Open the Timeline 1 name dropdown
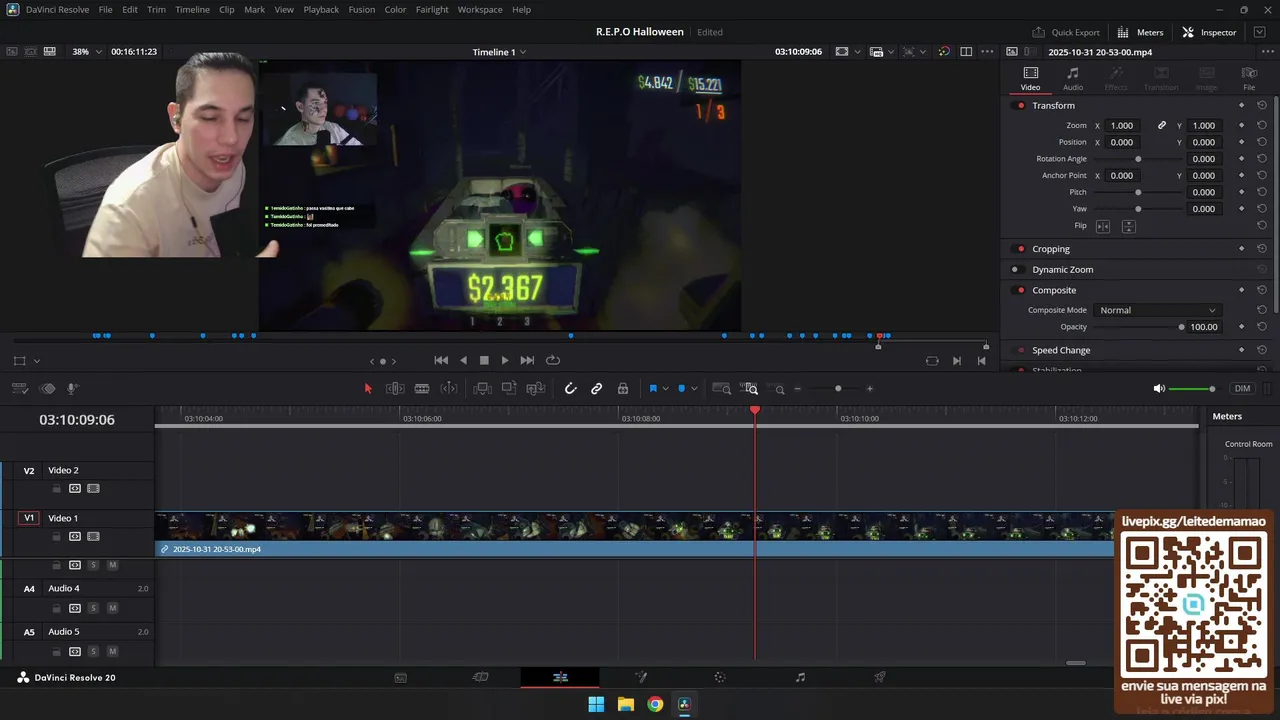 pyautogui.click(x=499, y=52)
